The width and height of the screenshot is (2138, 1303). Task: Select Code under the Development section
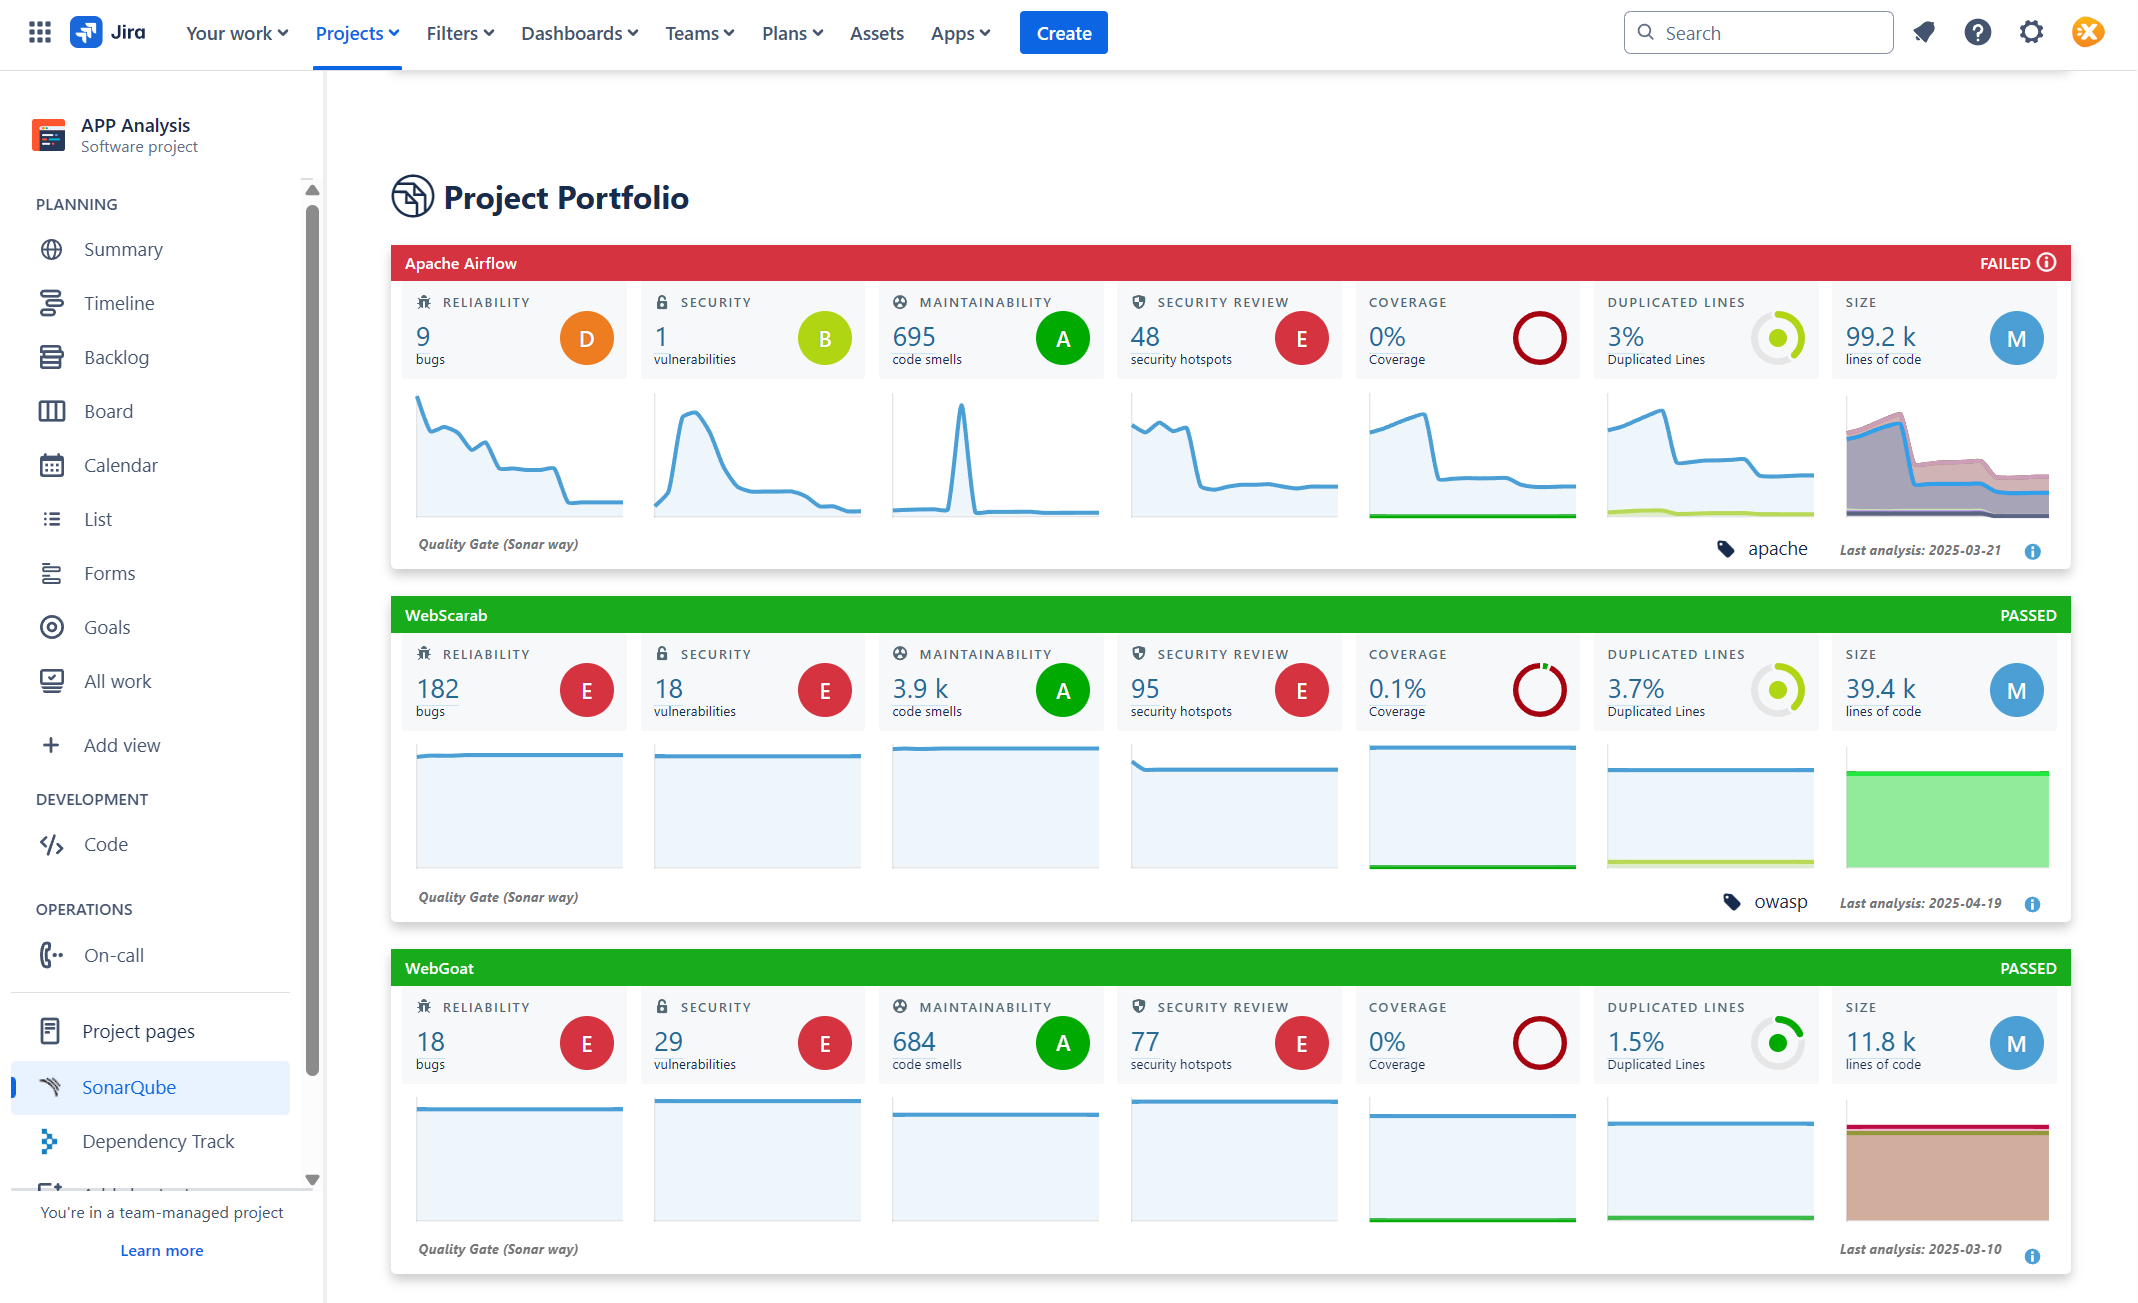click(x=105, y=844)
